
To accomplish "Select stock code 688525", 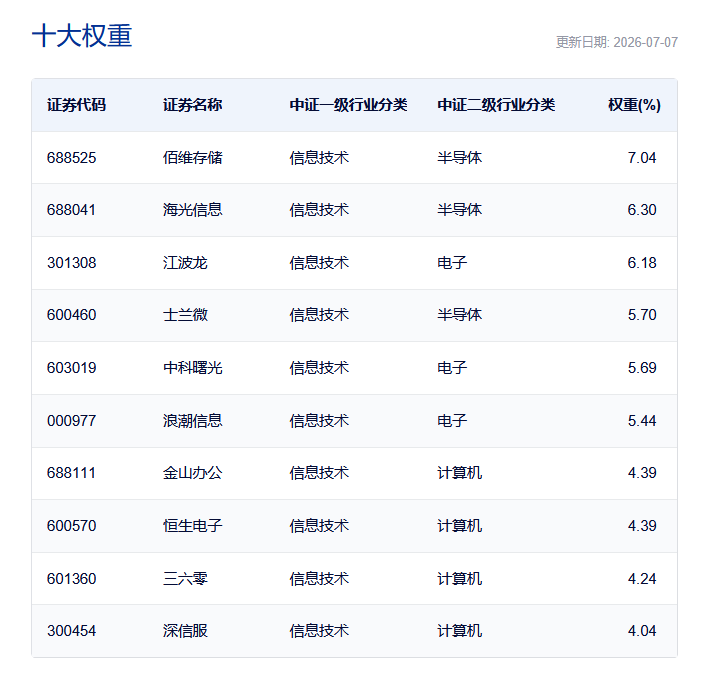I will [72, 158].
